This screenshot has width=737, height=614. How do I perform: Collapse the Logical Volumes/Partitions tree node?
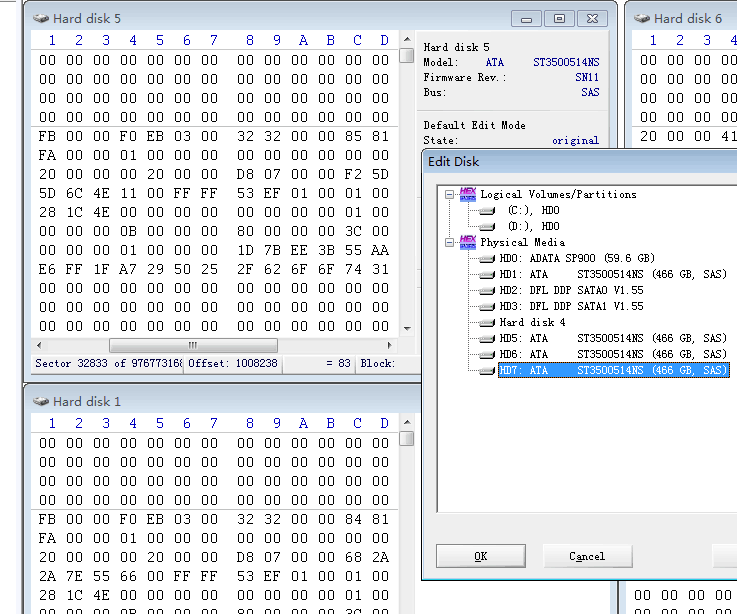tap(450, 194)
